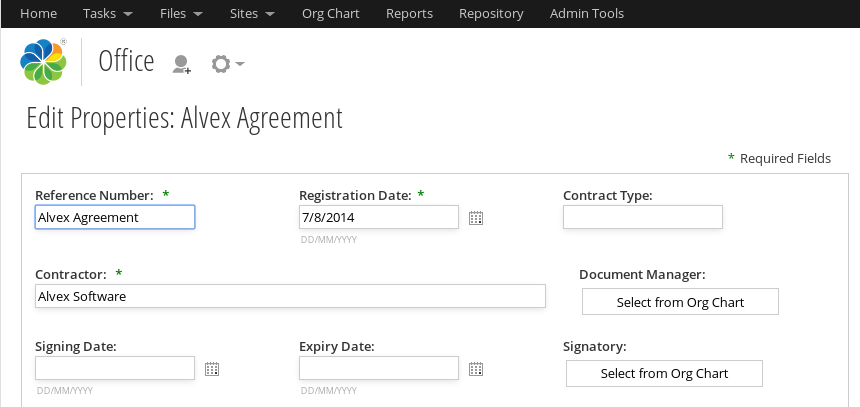
Task: Open the site configuration gear menu
Action: (227, 64)
